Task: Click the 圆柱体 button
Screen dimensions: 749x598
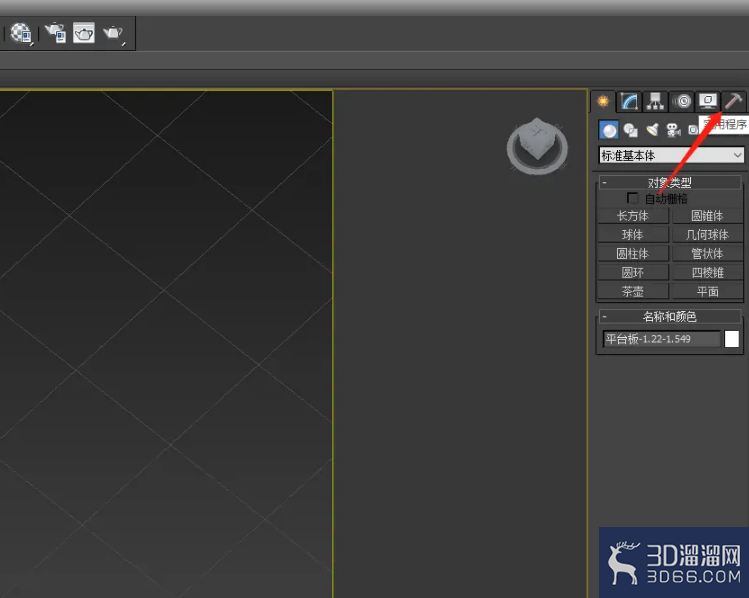Action: click(632, 253)
